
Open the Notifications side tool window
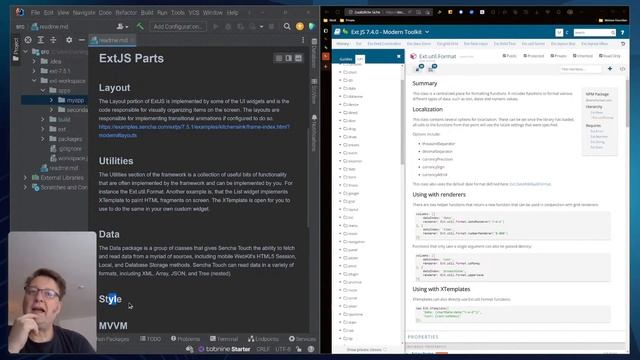click(314, 133)
